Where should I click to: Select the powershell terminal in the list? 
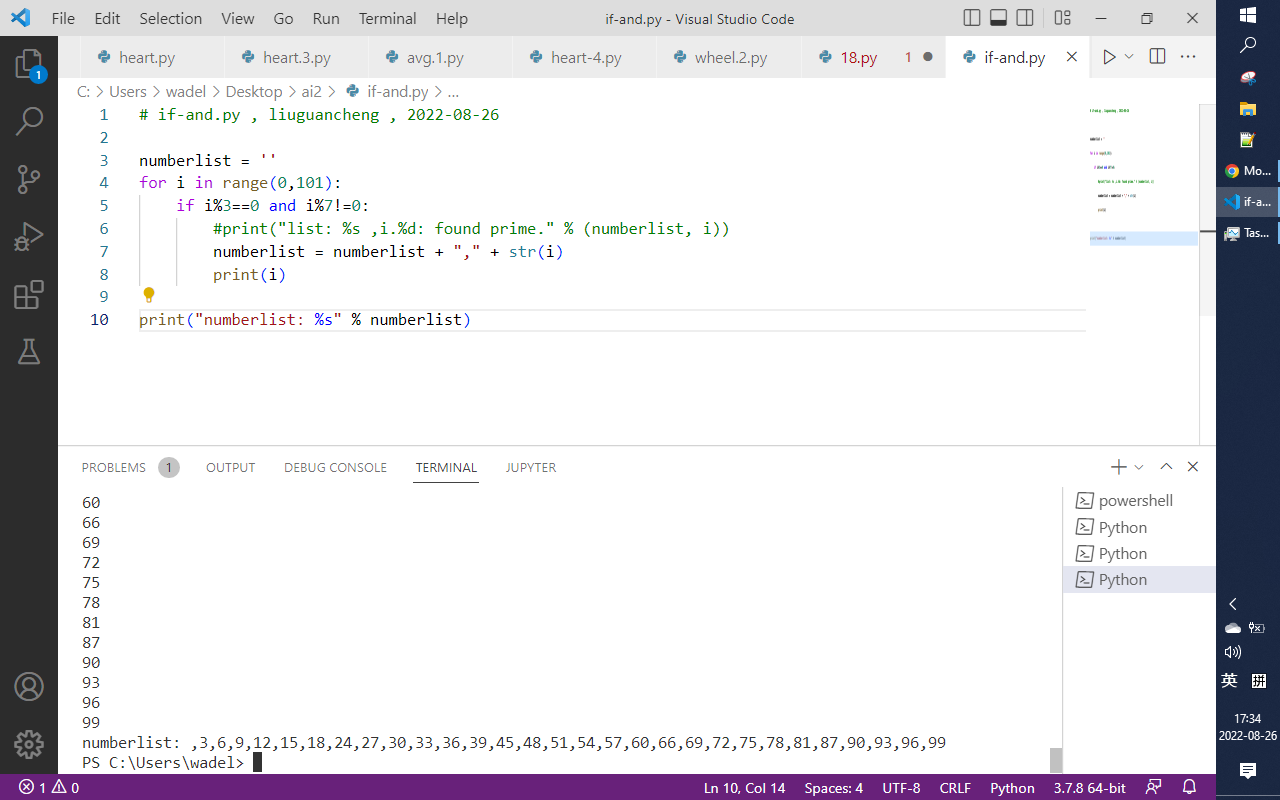click(x=1135, y=500)
